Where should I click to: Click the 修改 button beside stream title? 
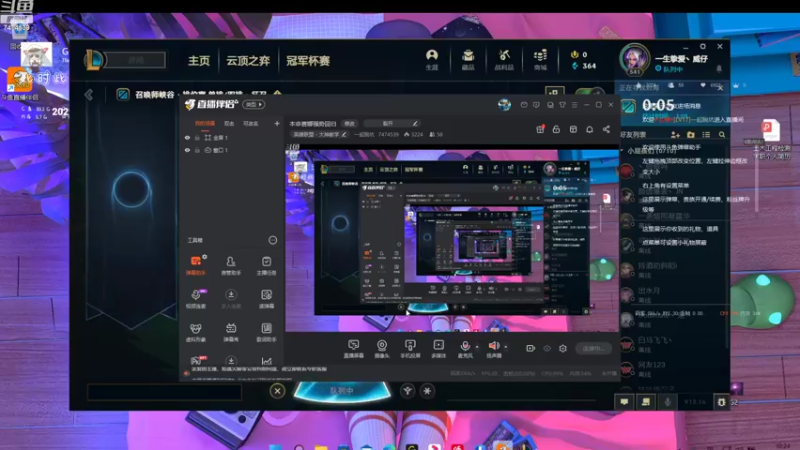click(349, 123)
